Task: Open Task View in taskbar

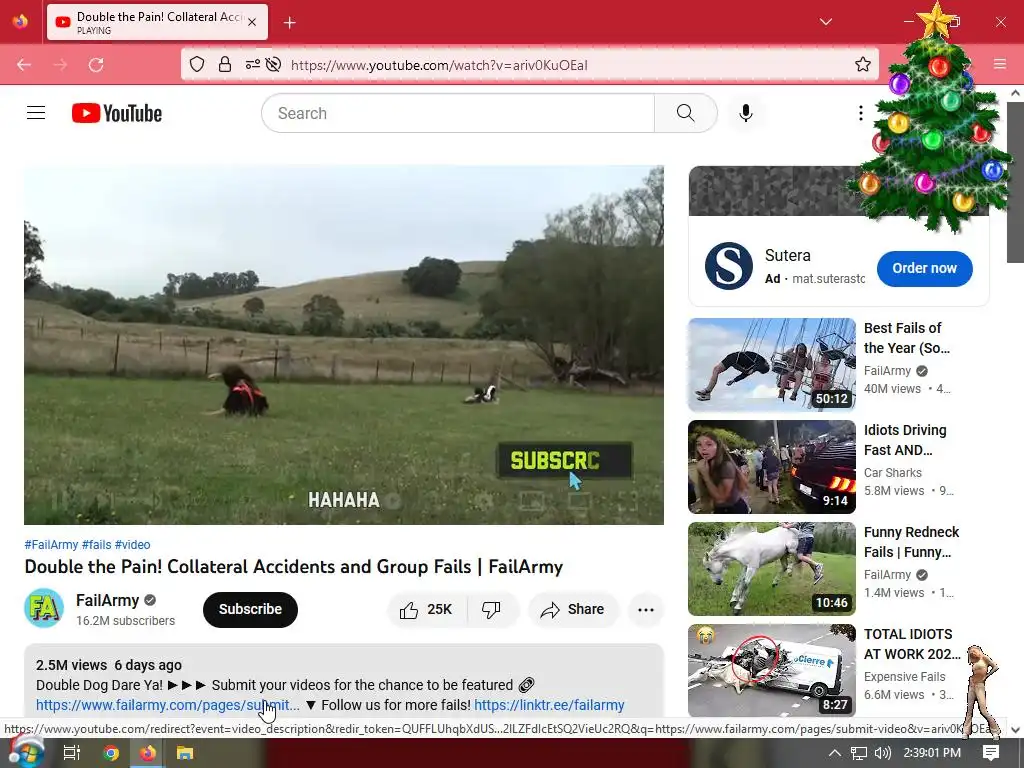Action: 71,753
